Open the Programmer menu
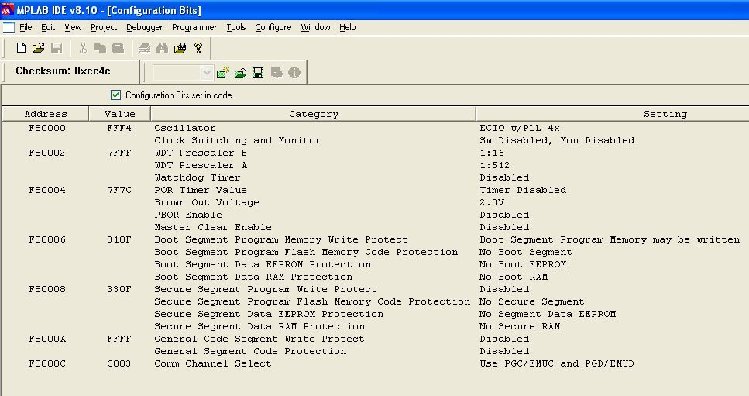The width and height of the screenshot is (749, 396). [194, 27]
